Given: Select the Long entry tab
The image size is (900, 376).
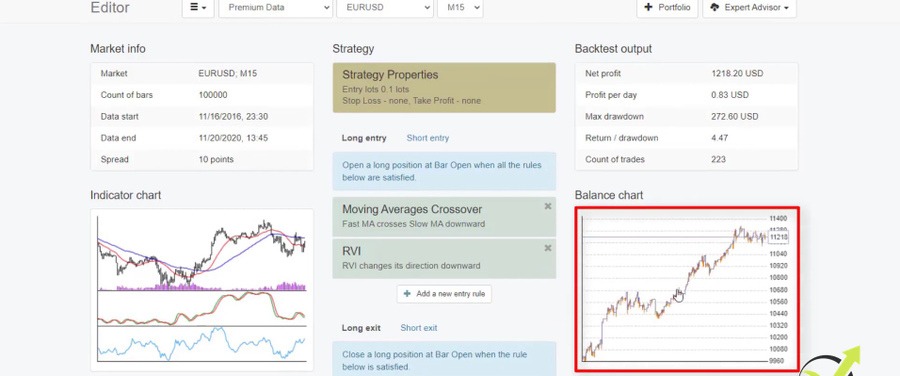Looking at the screenshot, I should tap(364, 138).
